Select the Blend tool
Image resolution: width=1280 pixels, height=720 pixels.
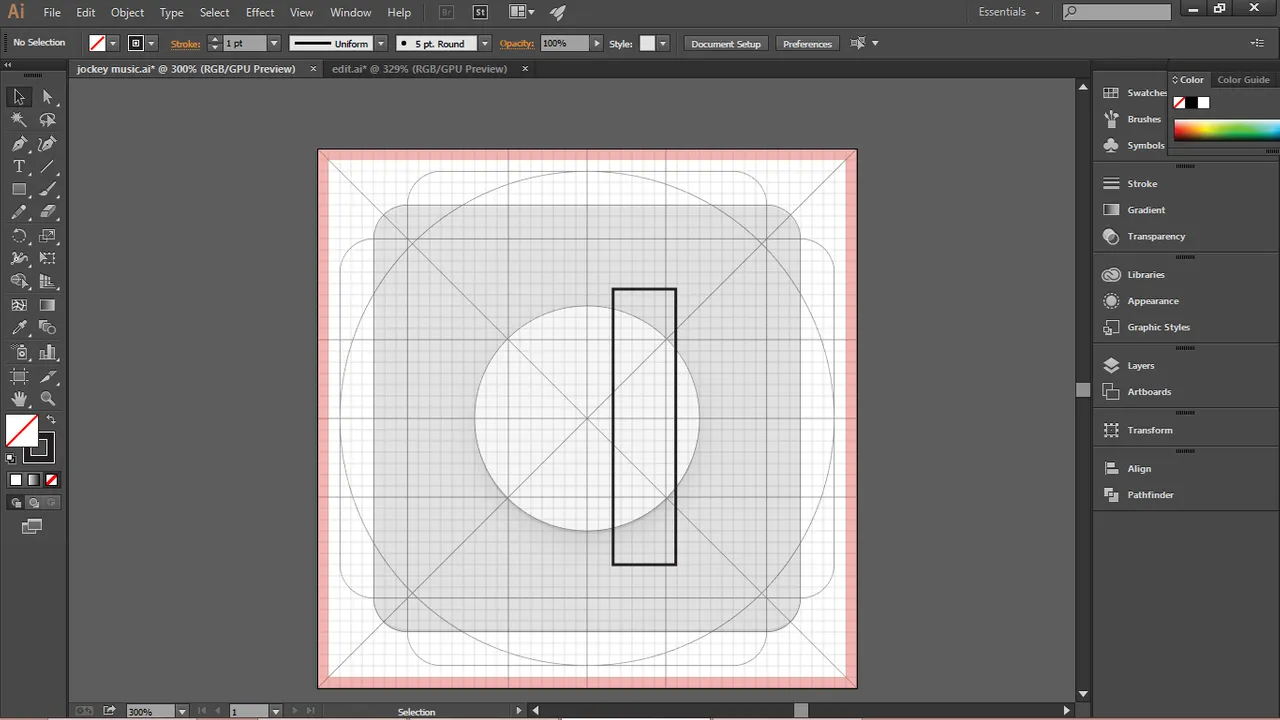48,328
